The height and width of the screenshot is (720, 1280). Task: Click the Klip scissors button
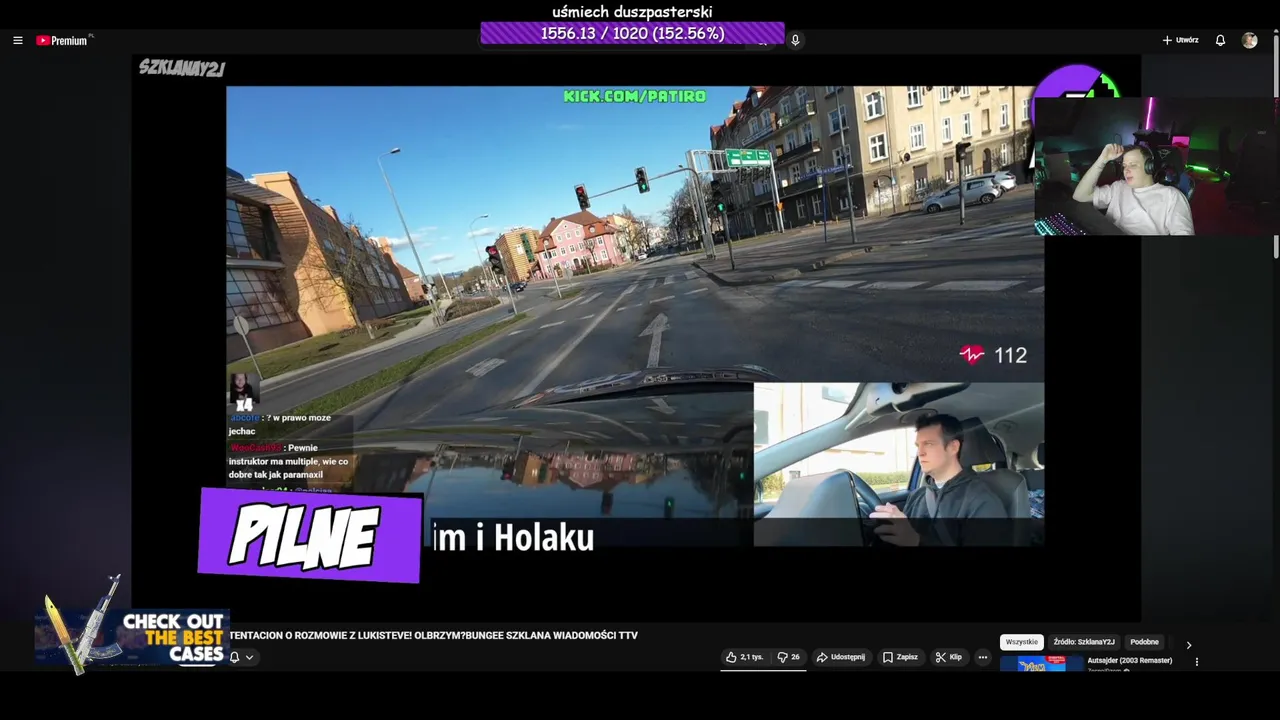click(x=949, y=657)
